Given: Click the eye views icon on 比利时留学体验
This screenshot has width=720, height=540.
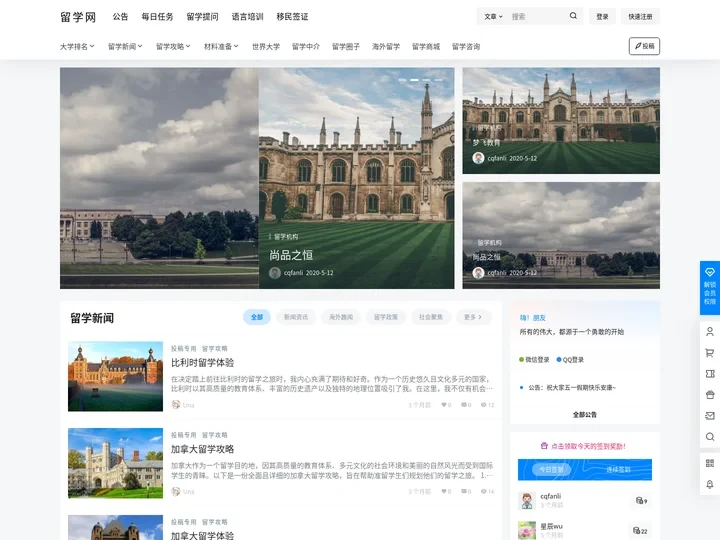Looking at the screenshot, I should point(484,405).
